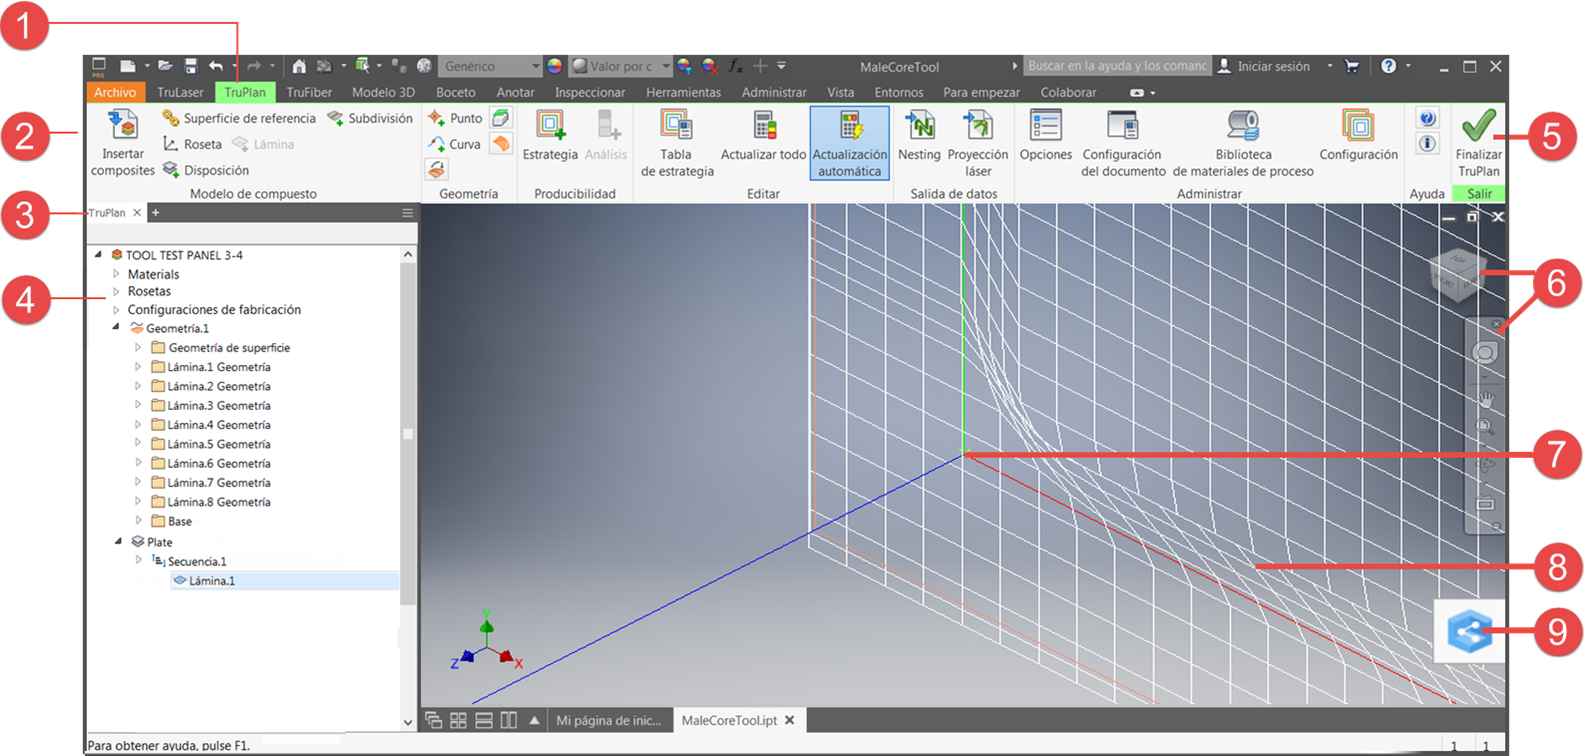Click the color wheel appearance icon

pos(555,66)
